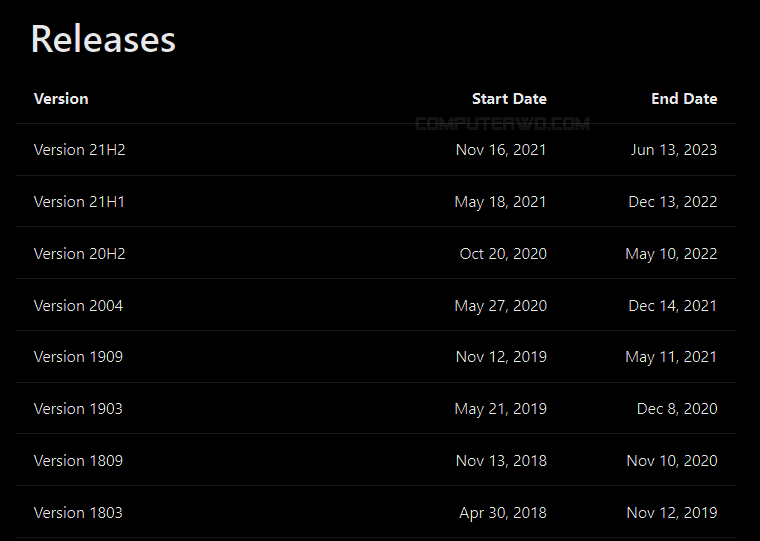Select the Version 1809 row label
Screen dimensions: 760x541
[78, 461]
